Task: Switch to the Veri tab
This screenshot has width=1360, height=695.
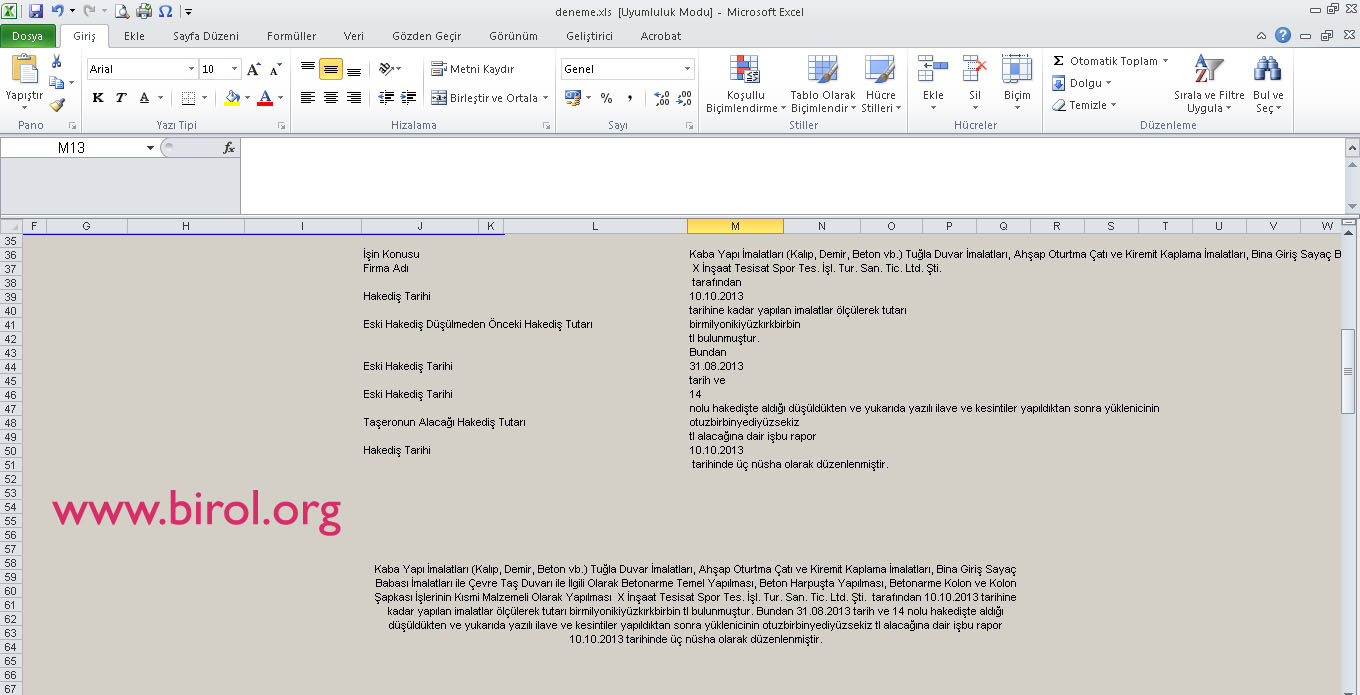Action: point(354,36)
